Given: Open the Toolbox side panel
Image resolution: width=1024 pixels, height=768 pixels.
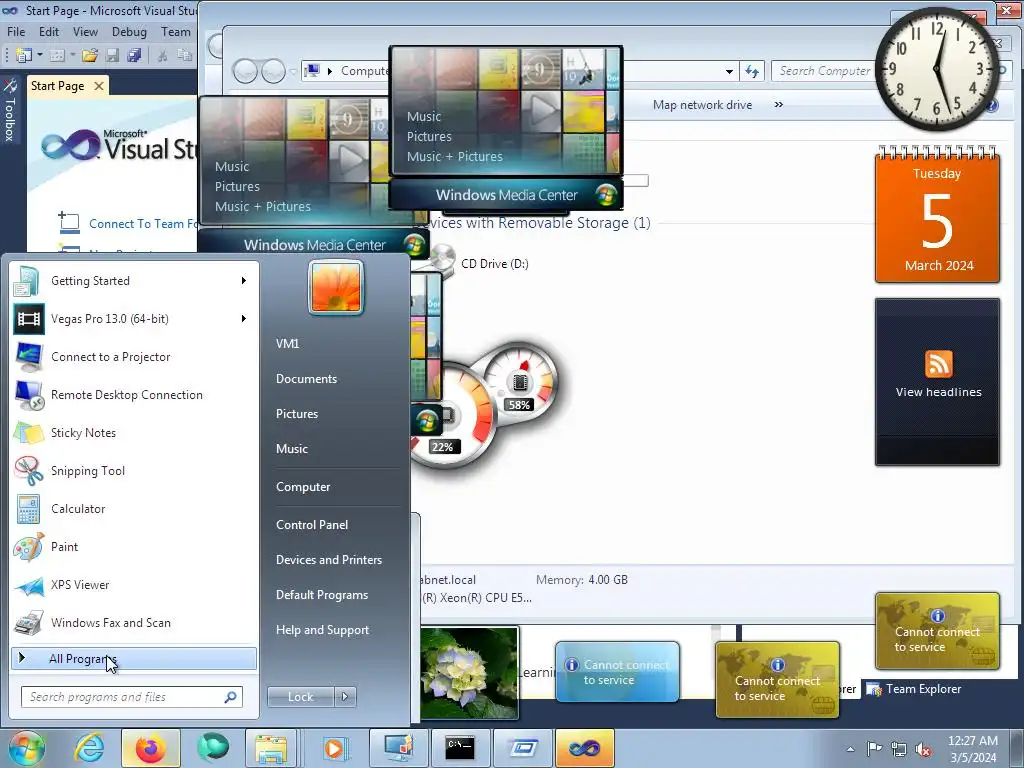Looking at the screenshot, I should click(x=9, y=111).
